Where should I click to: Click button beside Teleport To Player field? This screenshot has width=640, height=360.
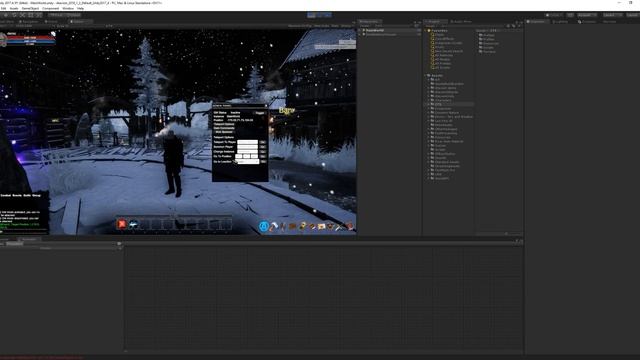tap(263, 142)
